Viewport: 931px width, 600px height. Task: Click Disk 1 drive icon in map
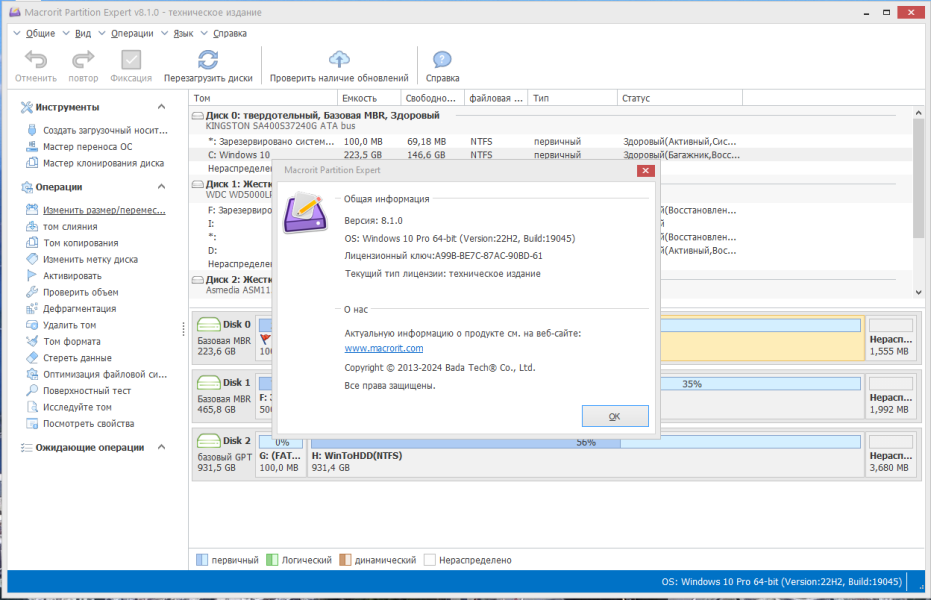click(208, 383)
